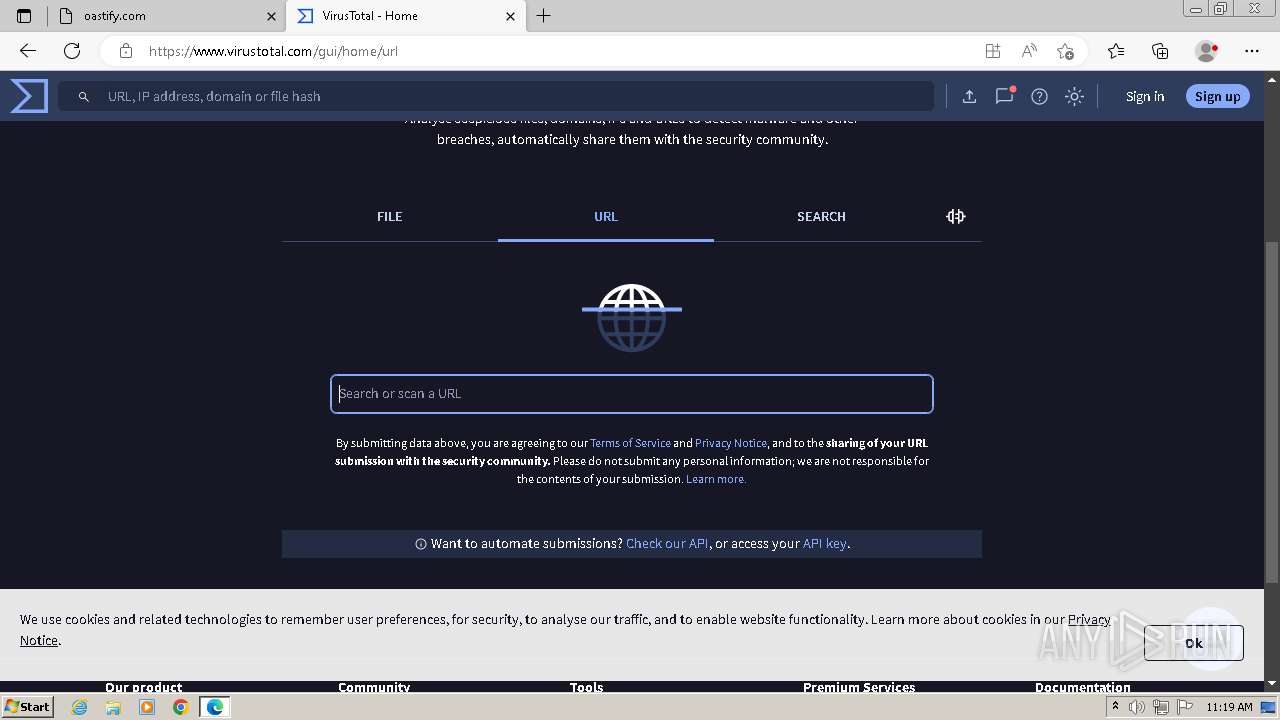Click the browser profile avatar
Screen dimensions: 1280x720
1206,51
